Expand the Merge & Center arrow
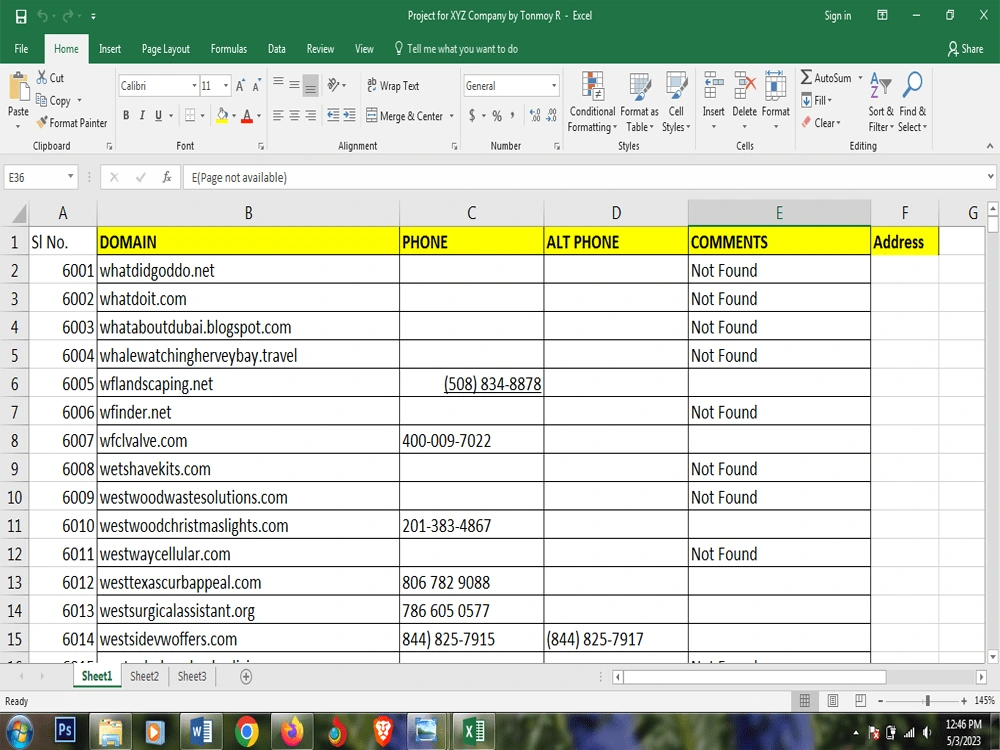This screenshot has height=750, width=1000. [452, 116]
